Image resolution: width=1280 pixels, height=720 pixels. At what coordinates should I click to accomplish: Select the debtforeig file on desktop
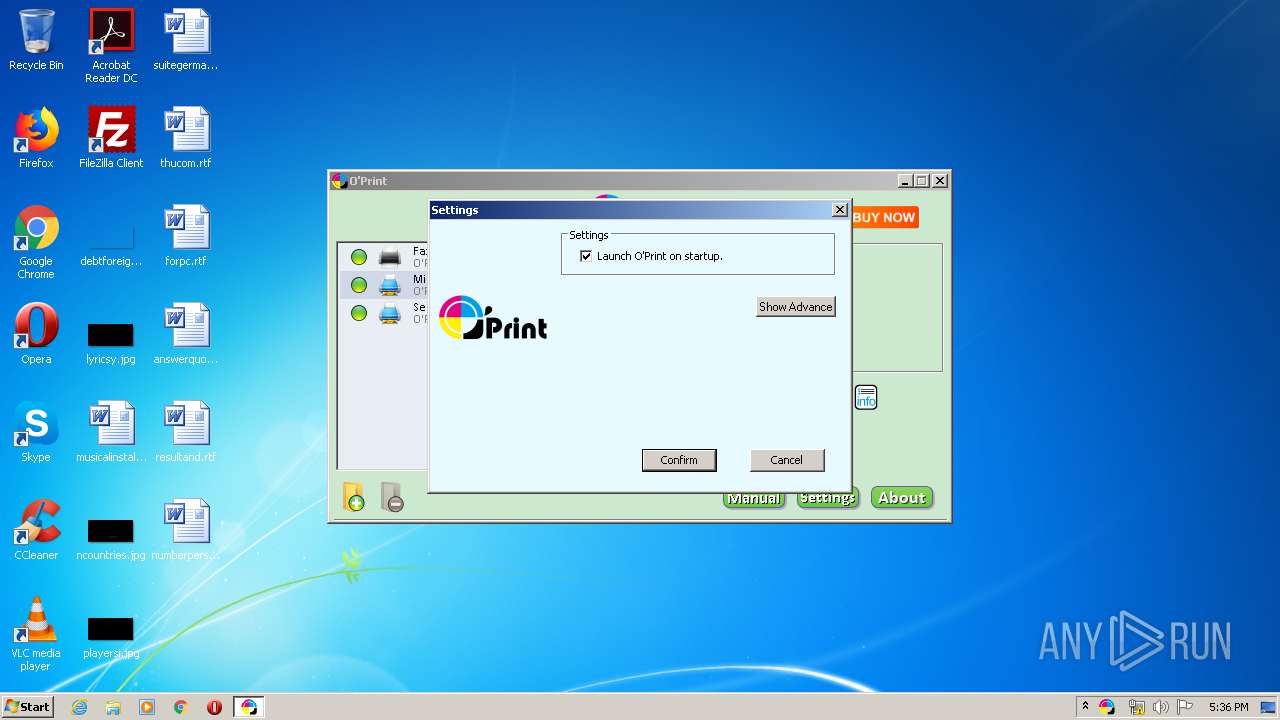pos(111,242)
